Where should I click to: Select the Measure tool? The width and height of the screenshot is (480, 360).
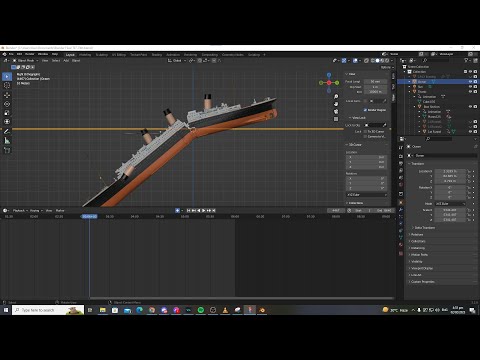point(7,141)
